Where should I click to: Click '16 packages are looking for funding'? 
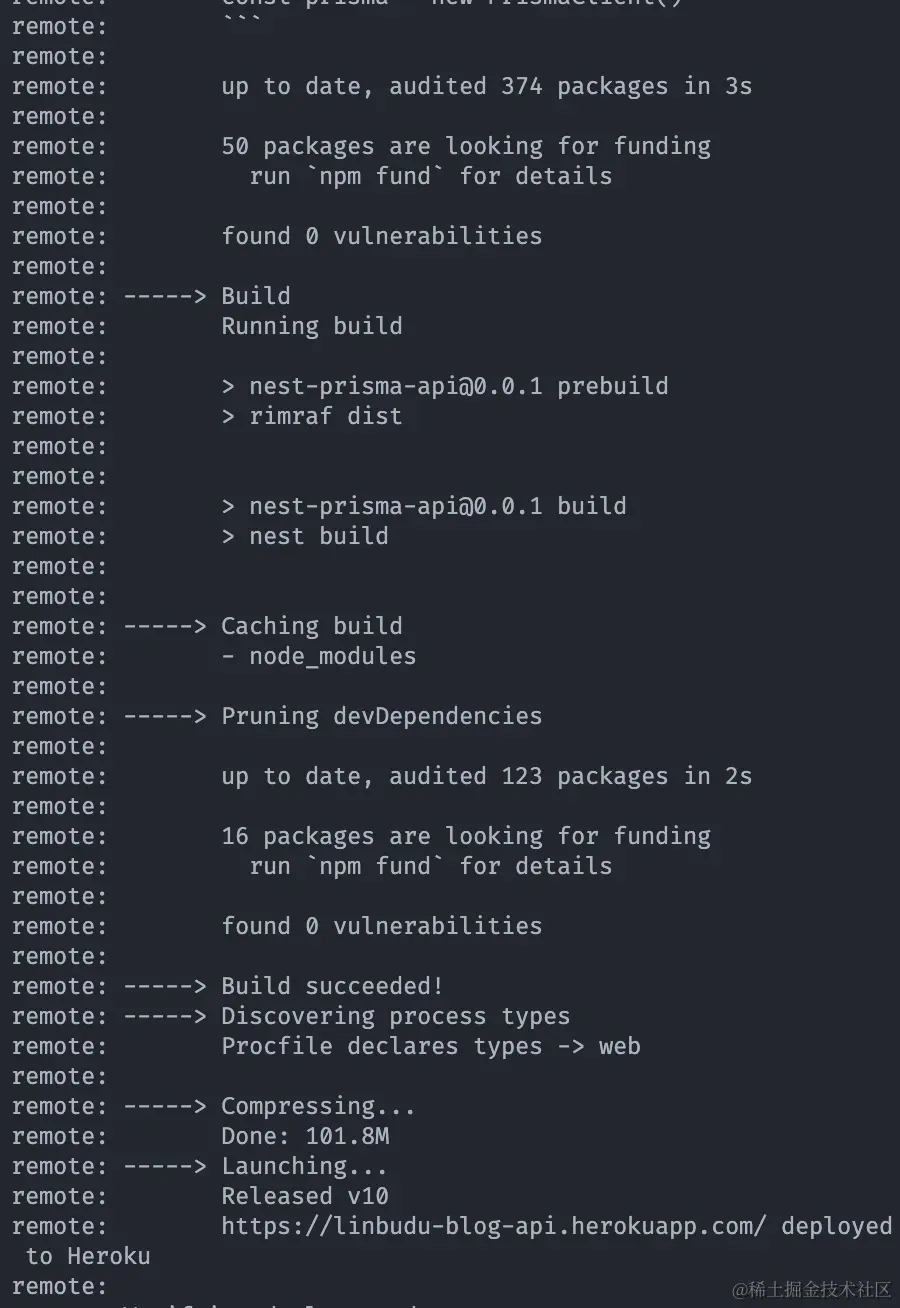[466, 836]
